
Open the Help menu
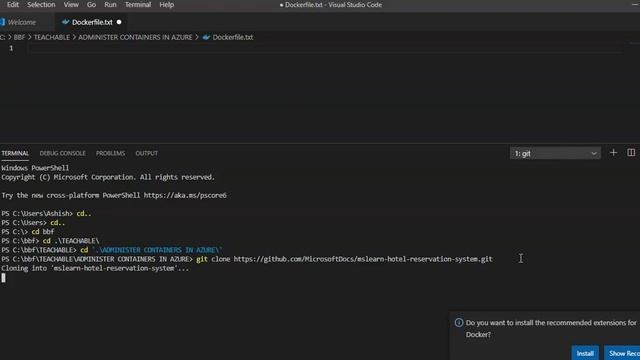pos(167,5)
